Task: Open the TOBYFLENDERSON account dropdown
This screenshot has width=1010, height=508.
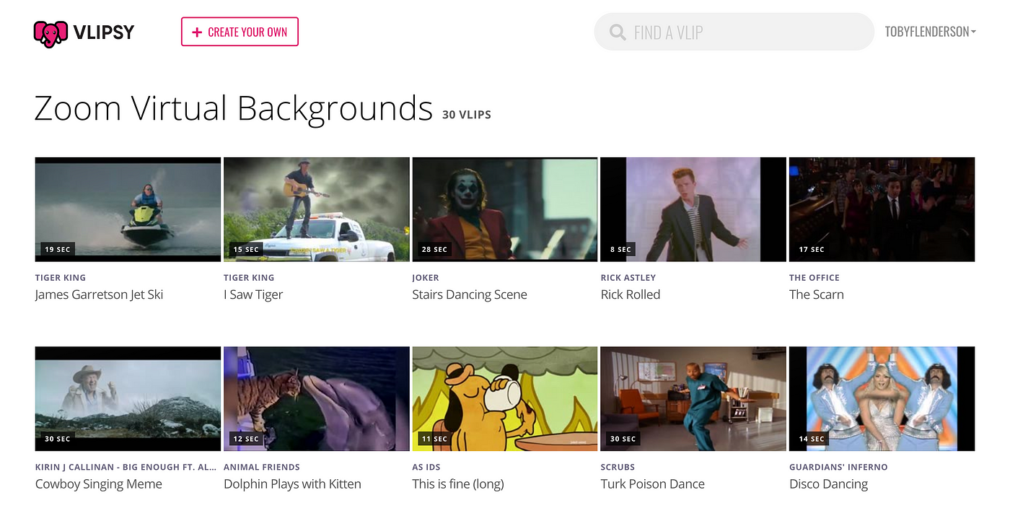Action: 930,32
